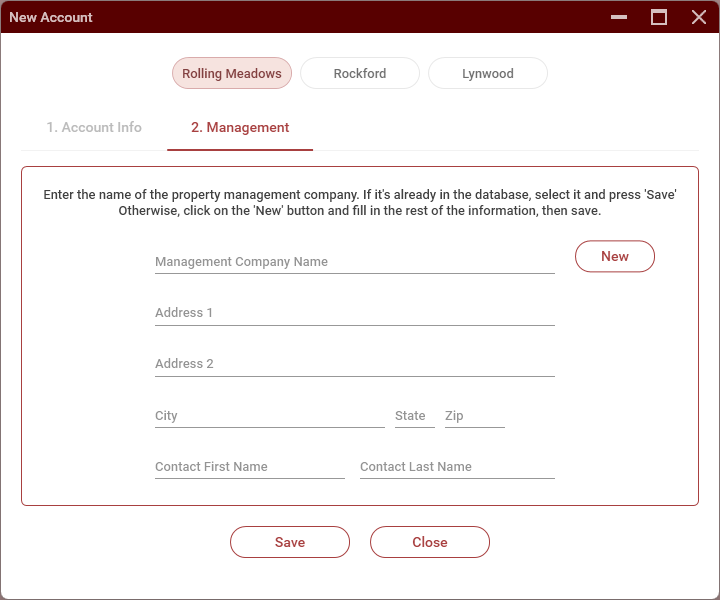
Task: Select the Rolling Meadows location
Action: [231, 73]
